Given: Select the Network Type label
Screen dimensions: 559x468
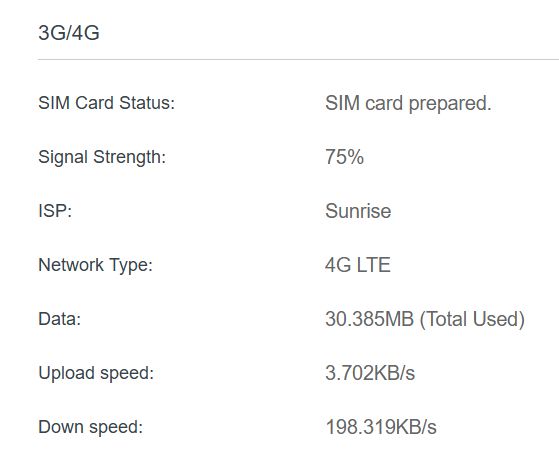Looking at the screenshot, I should click(x=96, y=265).
